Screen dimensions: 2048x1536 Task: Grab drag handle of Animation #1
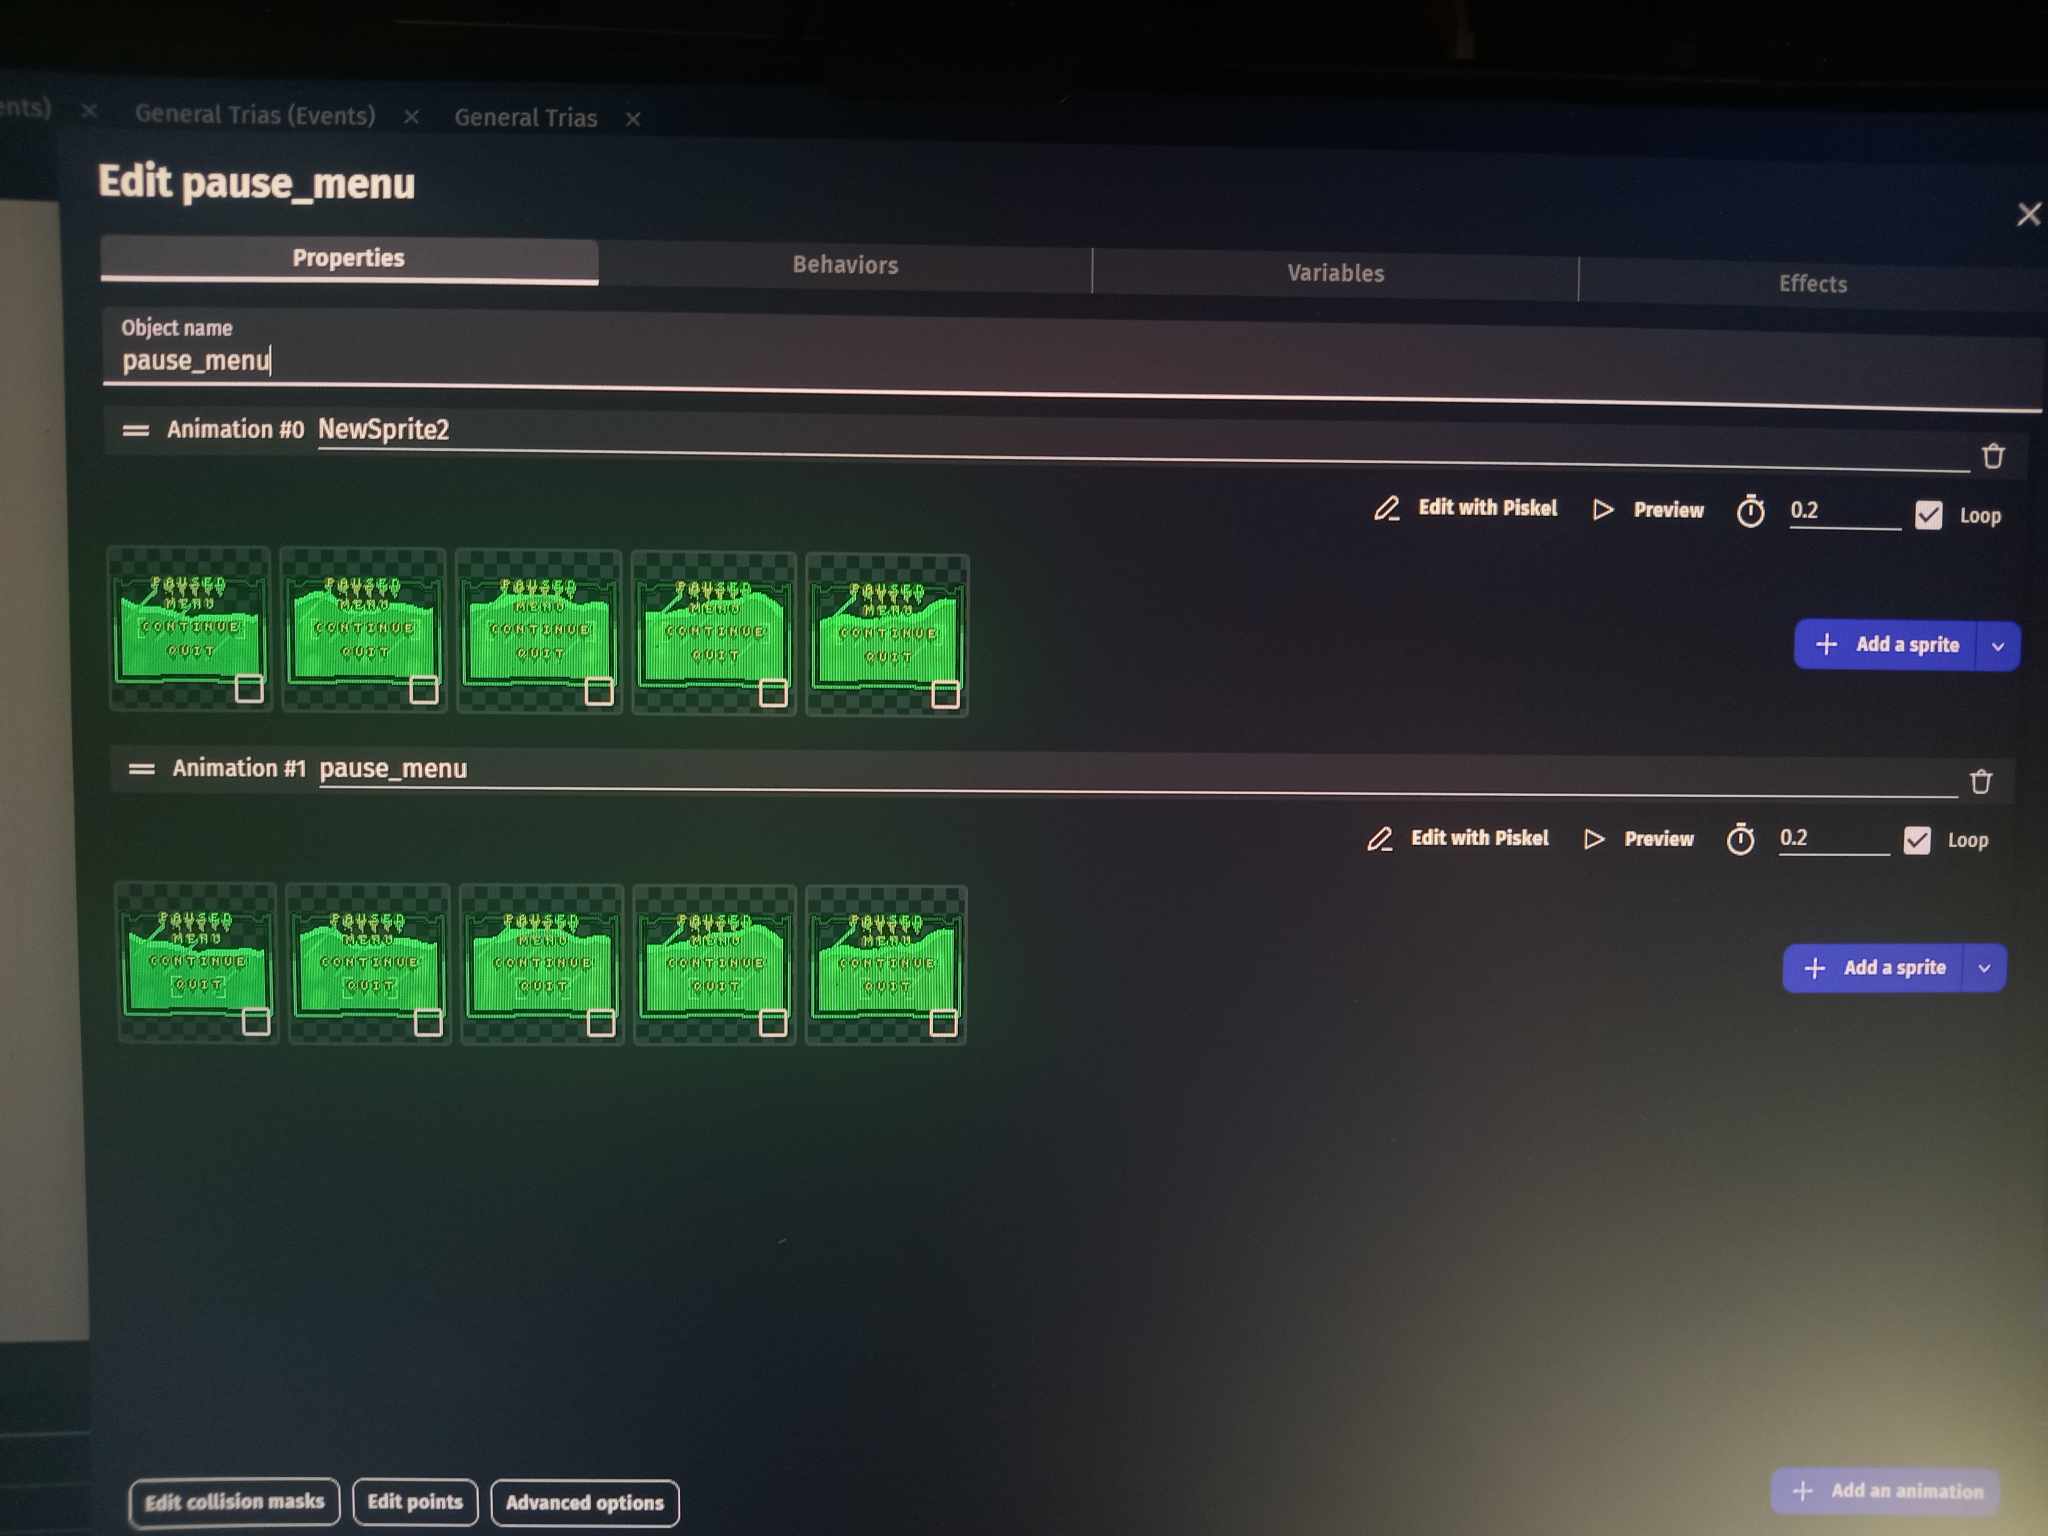click(x=141, y=769)
